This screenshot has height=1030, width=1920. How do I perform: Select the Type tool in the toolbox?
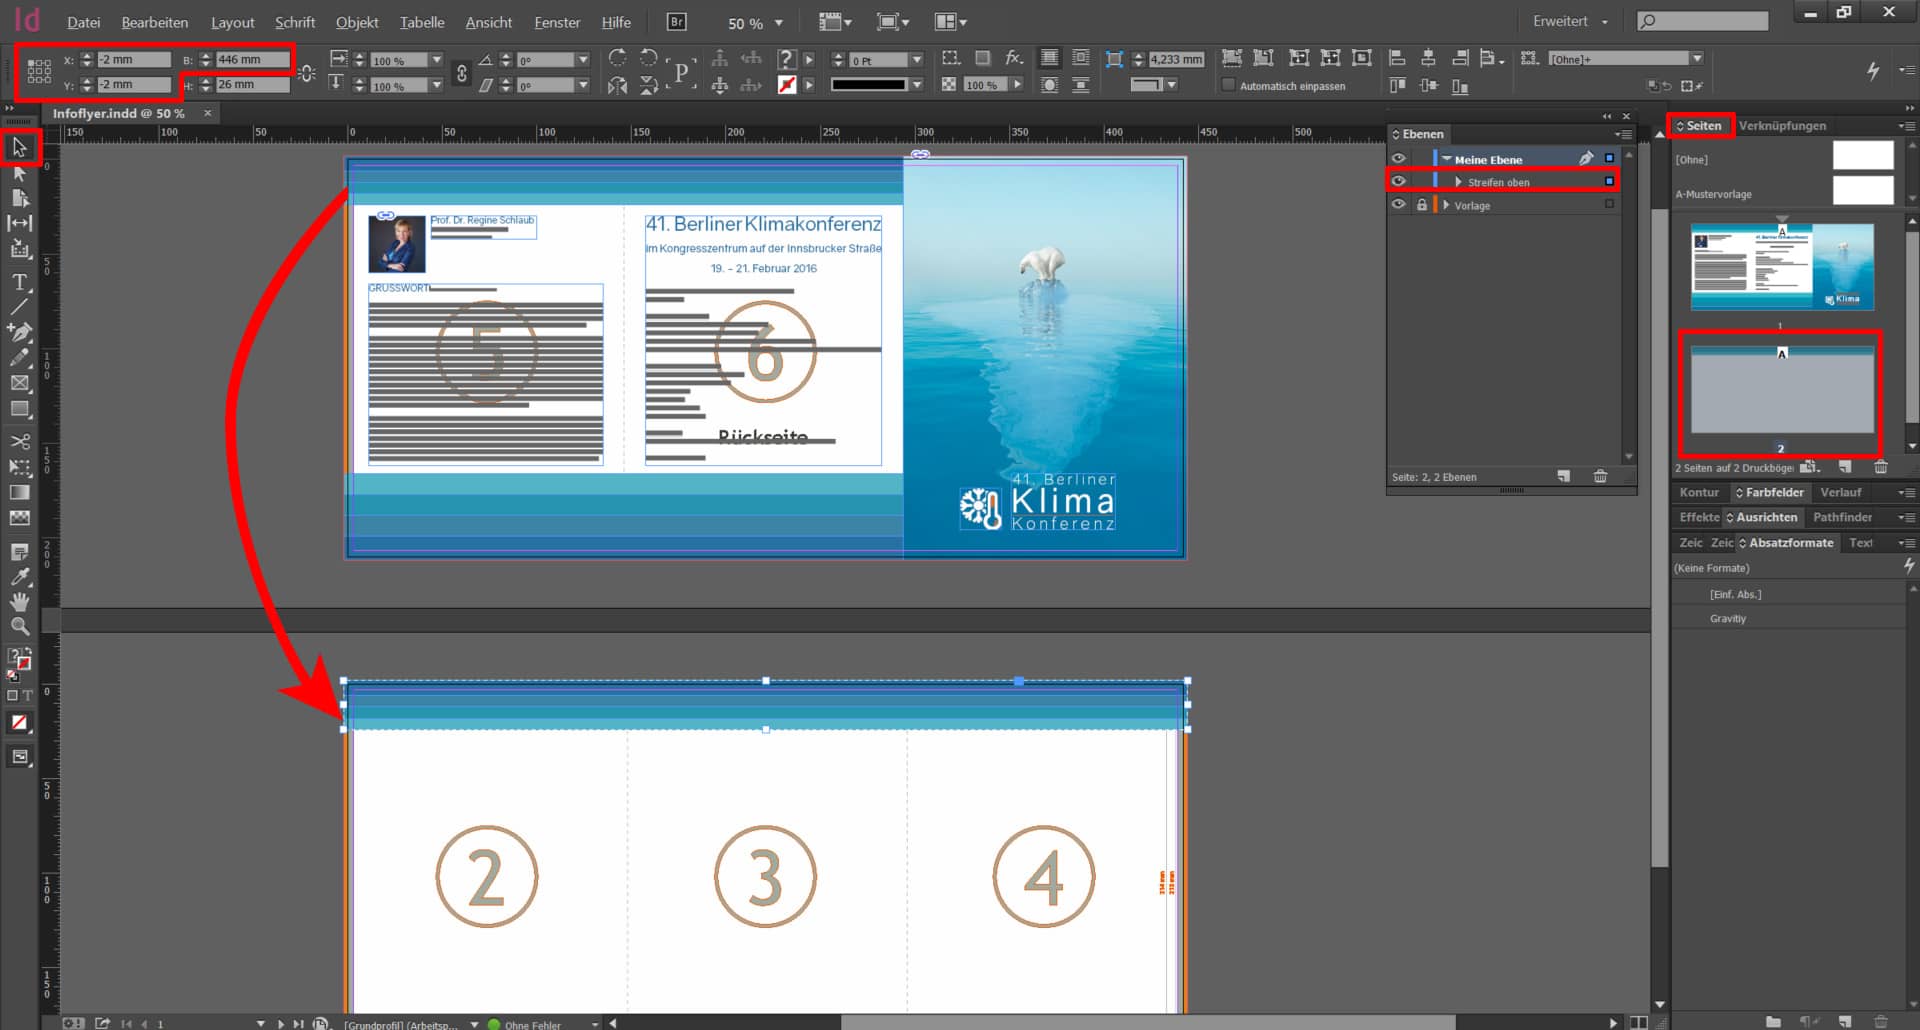[19, 282]
